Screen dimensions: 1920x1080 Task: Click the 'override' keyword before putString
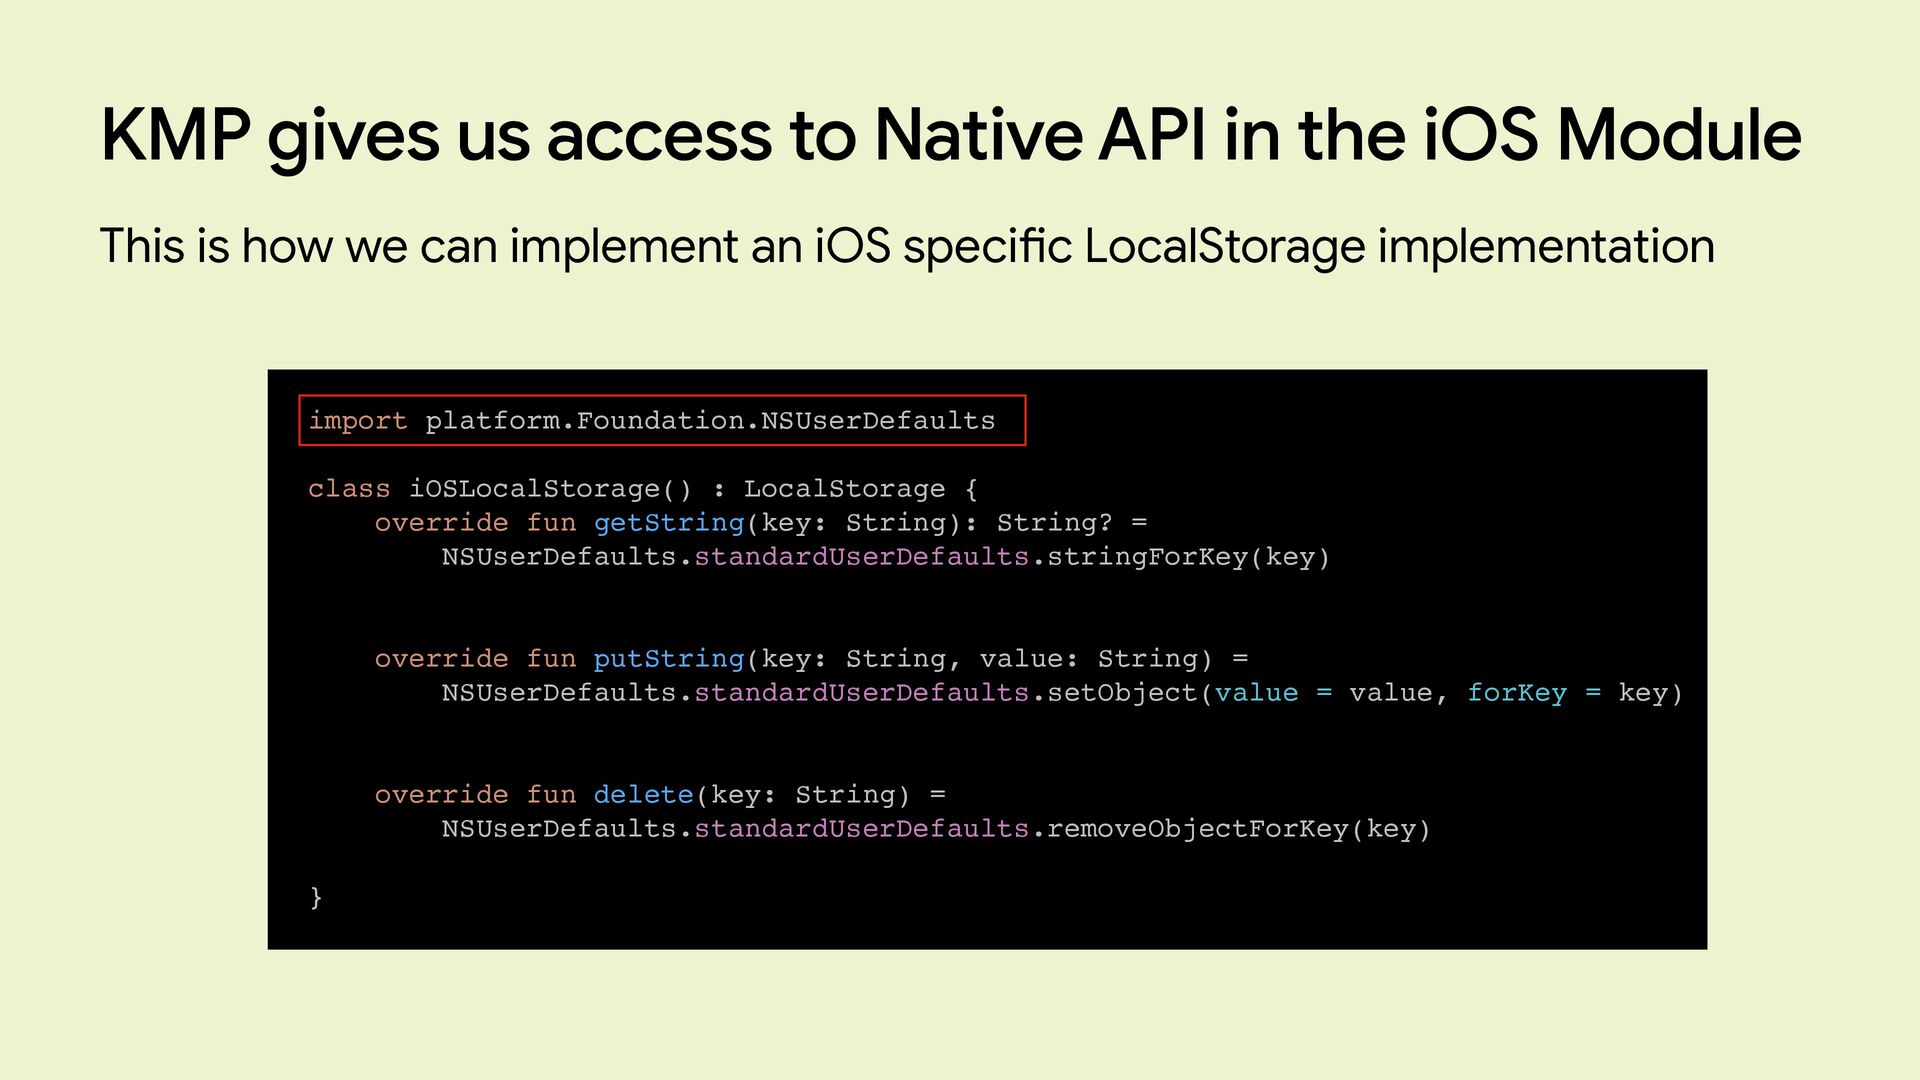point(441,659)
